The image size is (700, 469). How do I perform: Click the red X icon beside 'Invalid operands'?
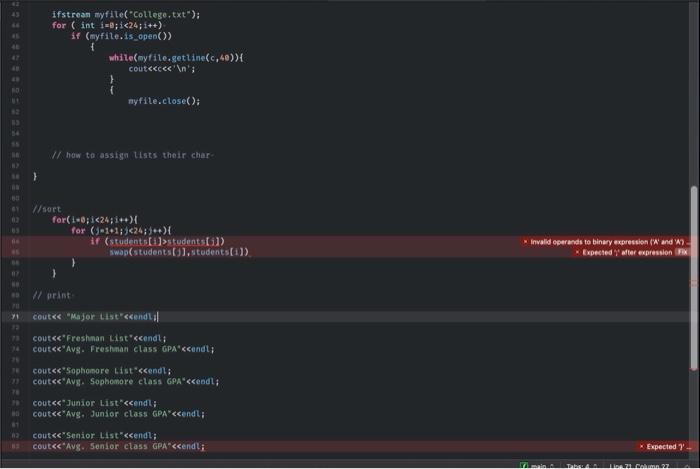pos(525,242)
